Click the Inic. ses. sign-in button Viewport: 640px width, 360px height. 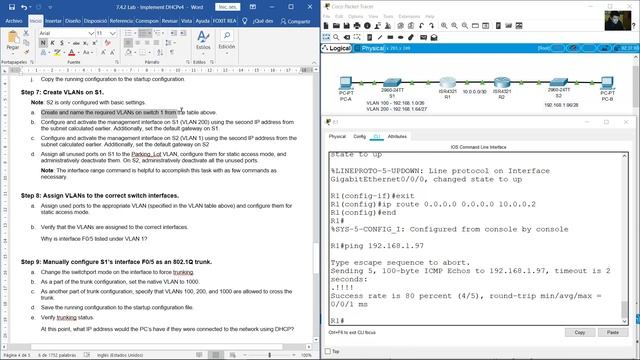point(227,7)
